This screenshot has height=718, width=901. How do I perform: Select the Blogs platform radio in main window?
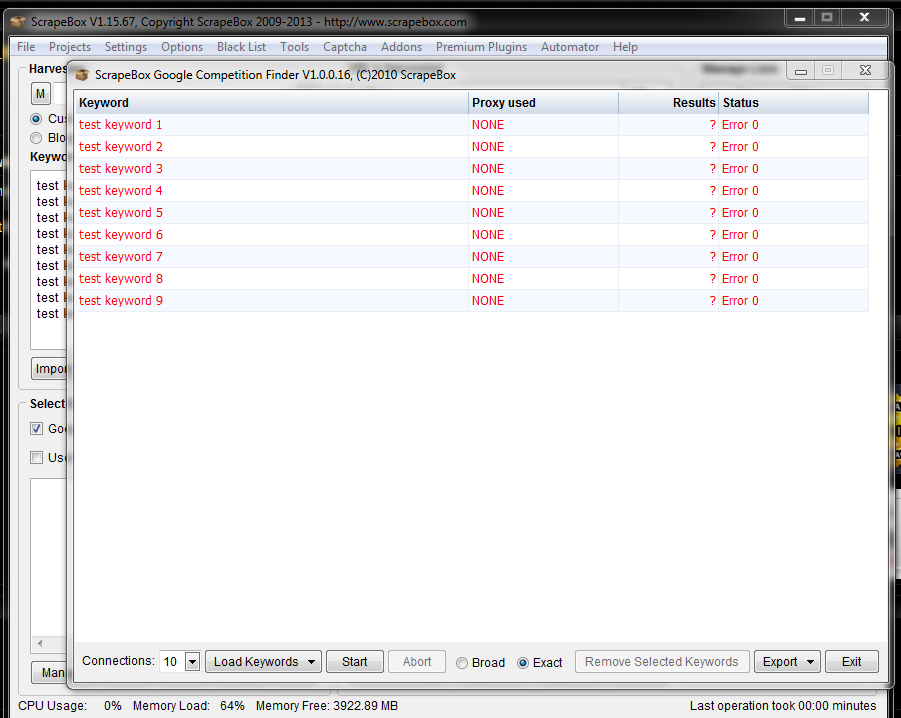(x=36, y=138)
